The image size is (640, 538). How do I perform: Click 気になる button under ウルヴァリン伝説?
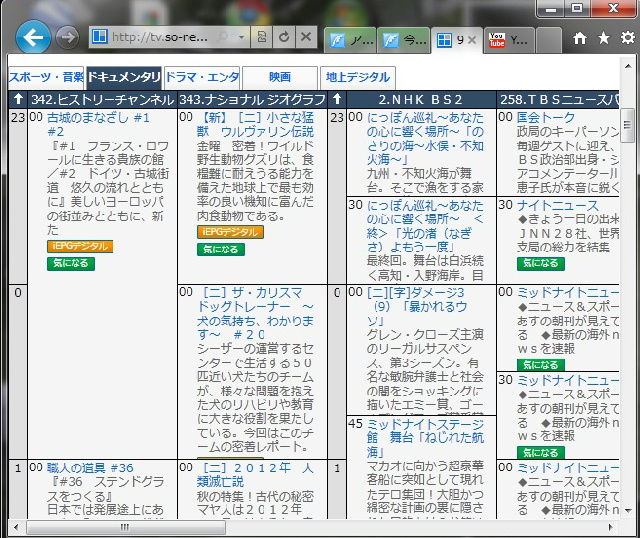221,249
